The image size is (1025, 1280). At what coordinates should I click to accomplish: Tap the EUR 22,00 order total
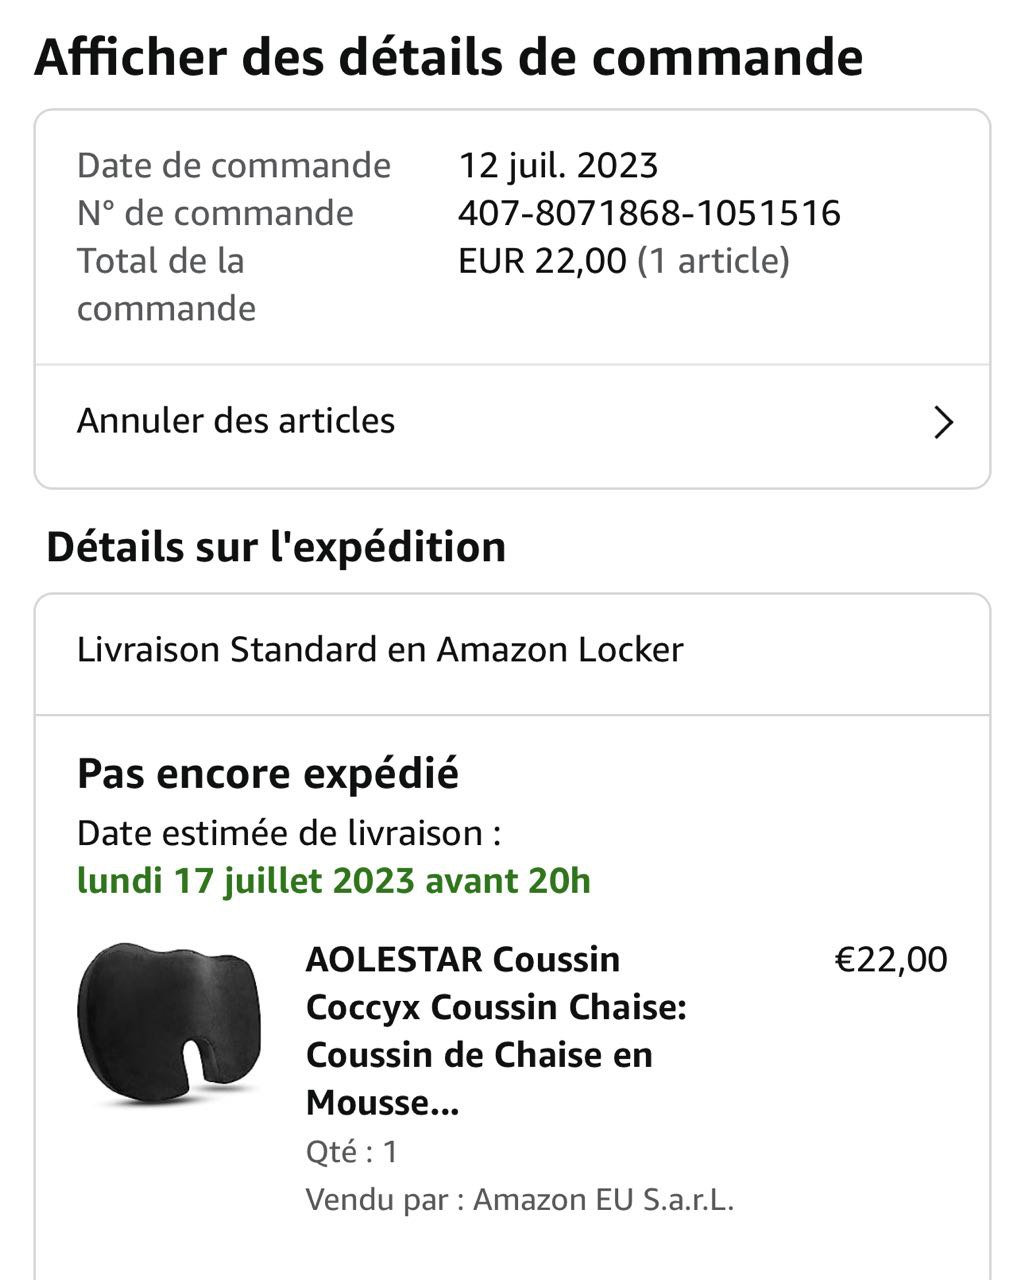(542, 261)
